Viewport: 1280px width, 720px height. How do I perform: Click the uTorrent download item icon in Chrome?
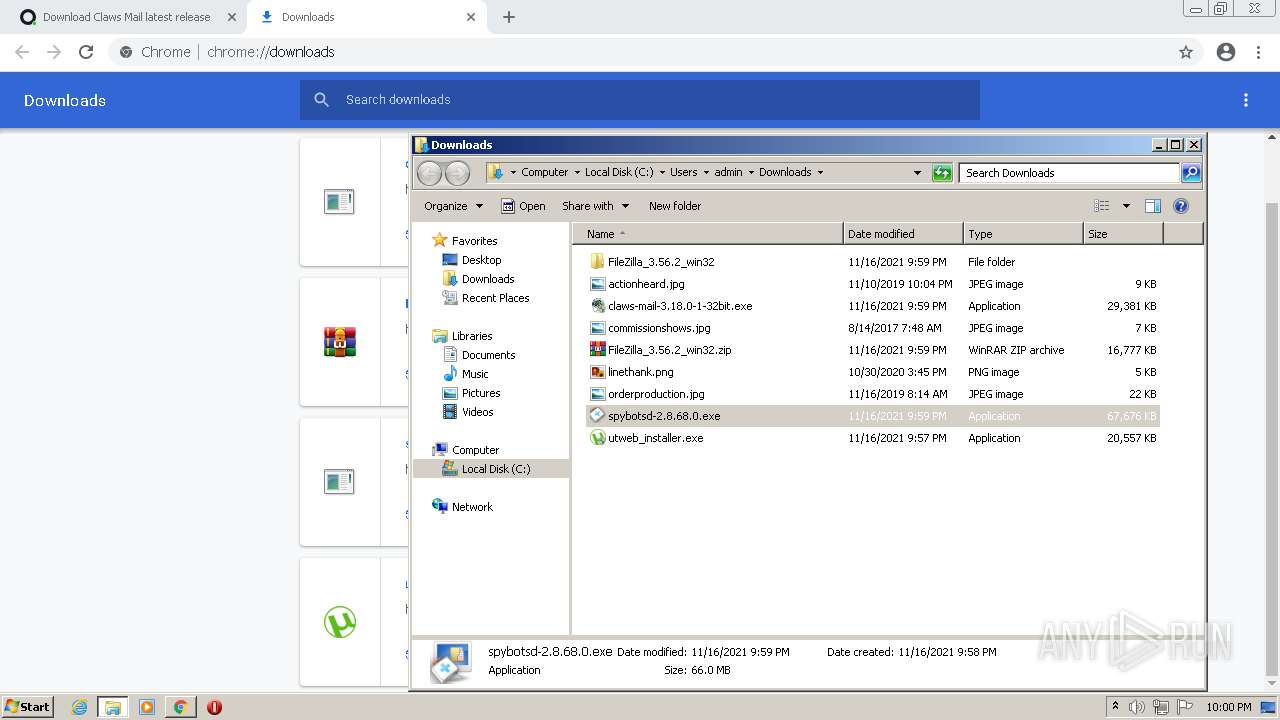coord(340,622)
